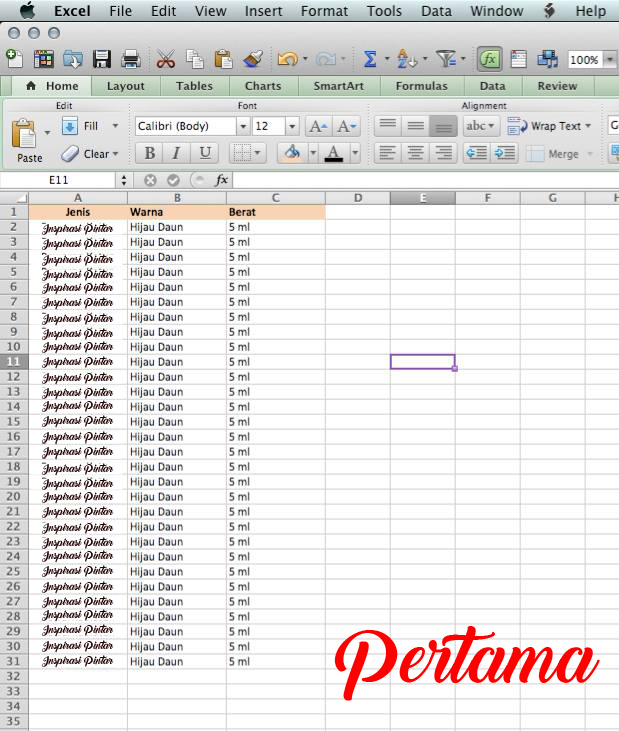Screen dimensions: 619x731
Task: Paste with the toolbar clipboard icon
Action: (x=223, y=59)
